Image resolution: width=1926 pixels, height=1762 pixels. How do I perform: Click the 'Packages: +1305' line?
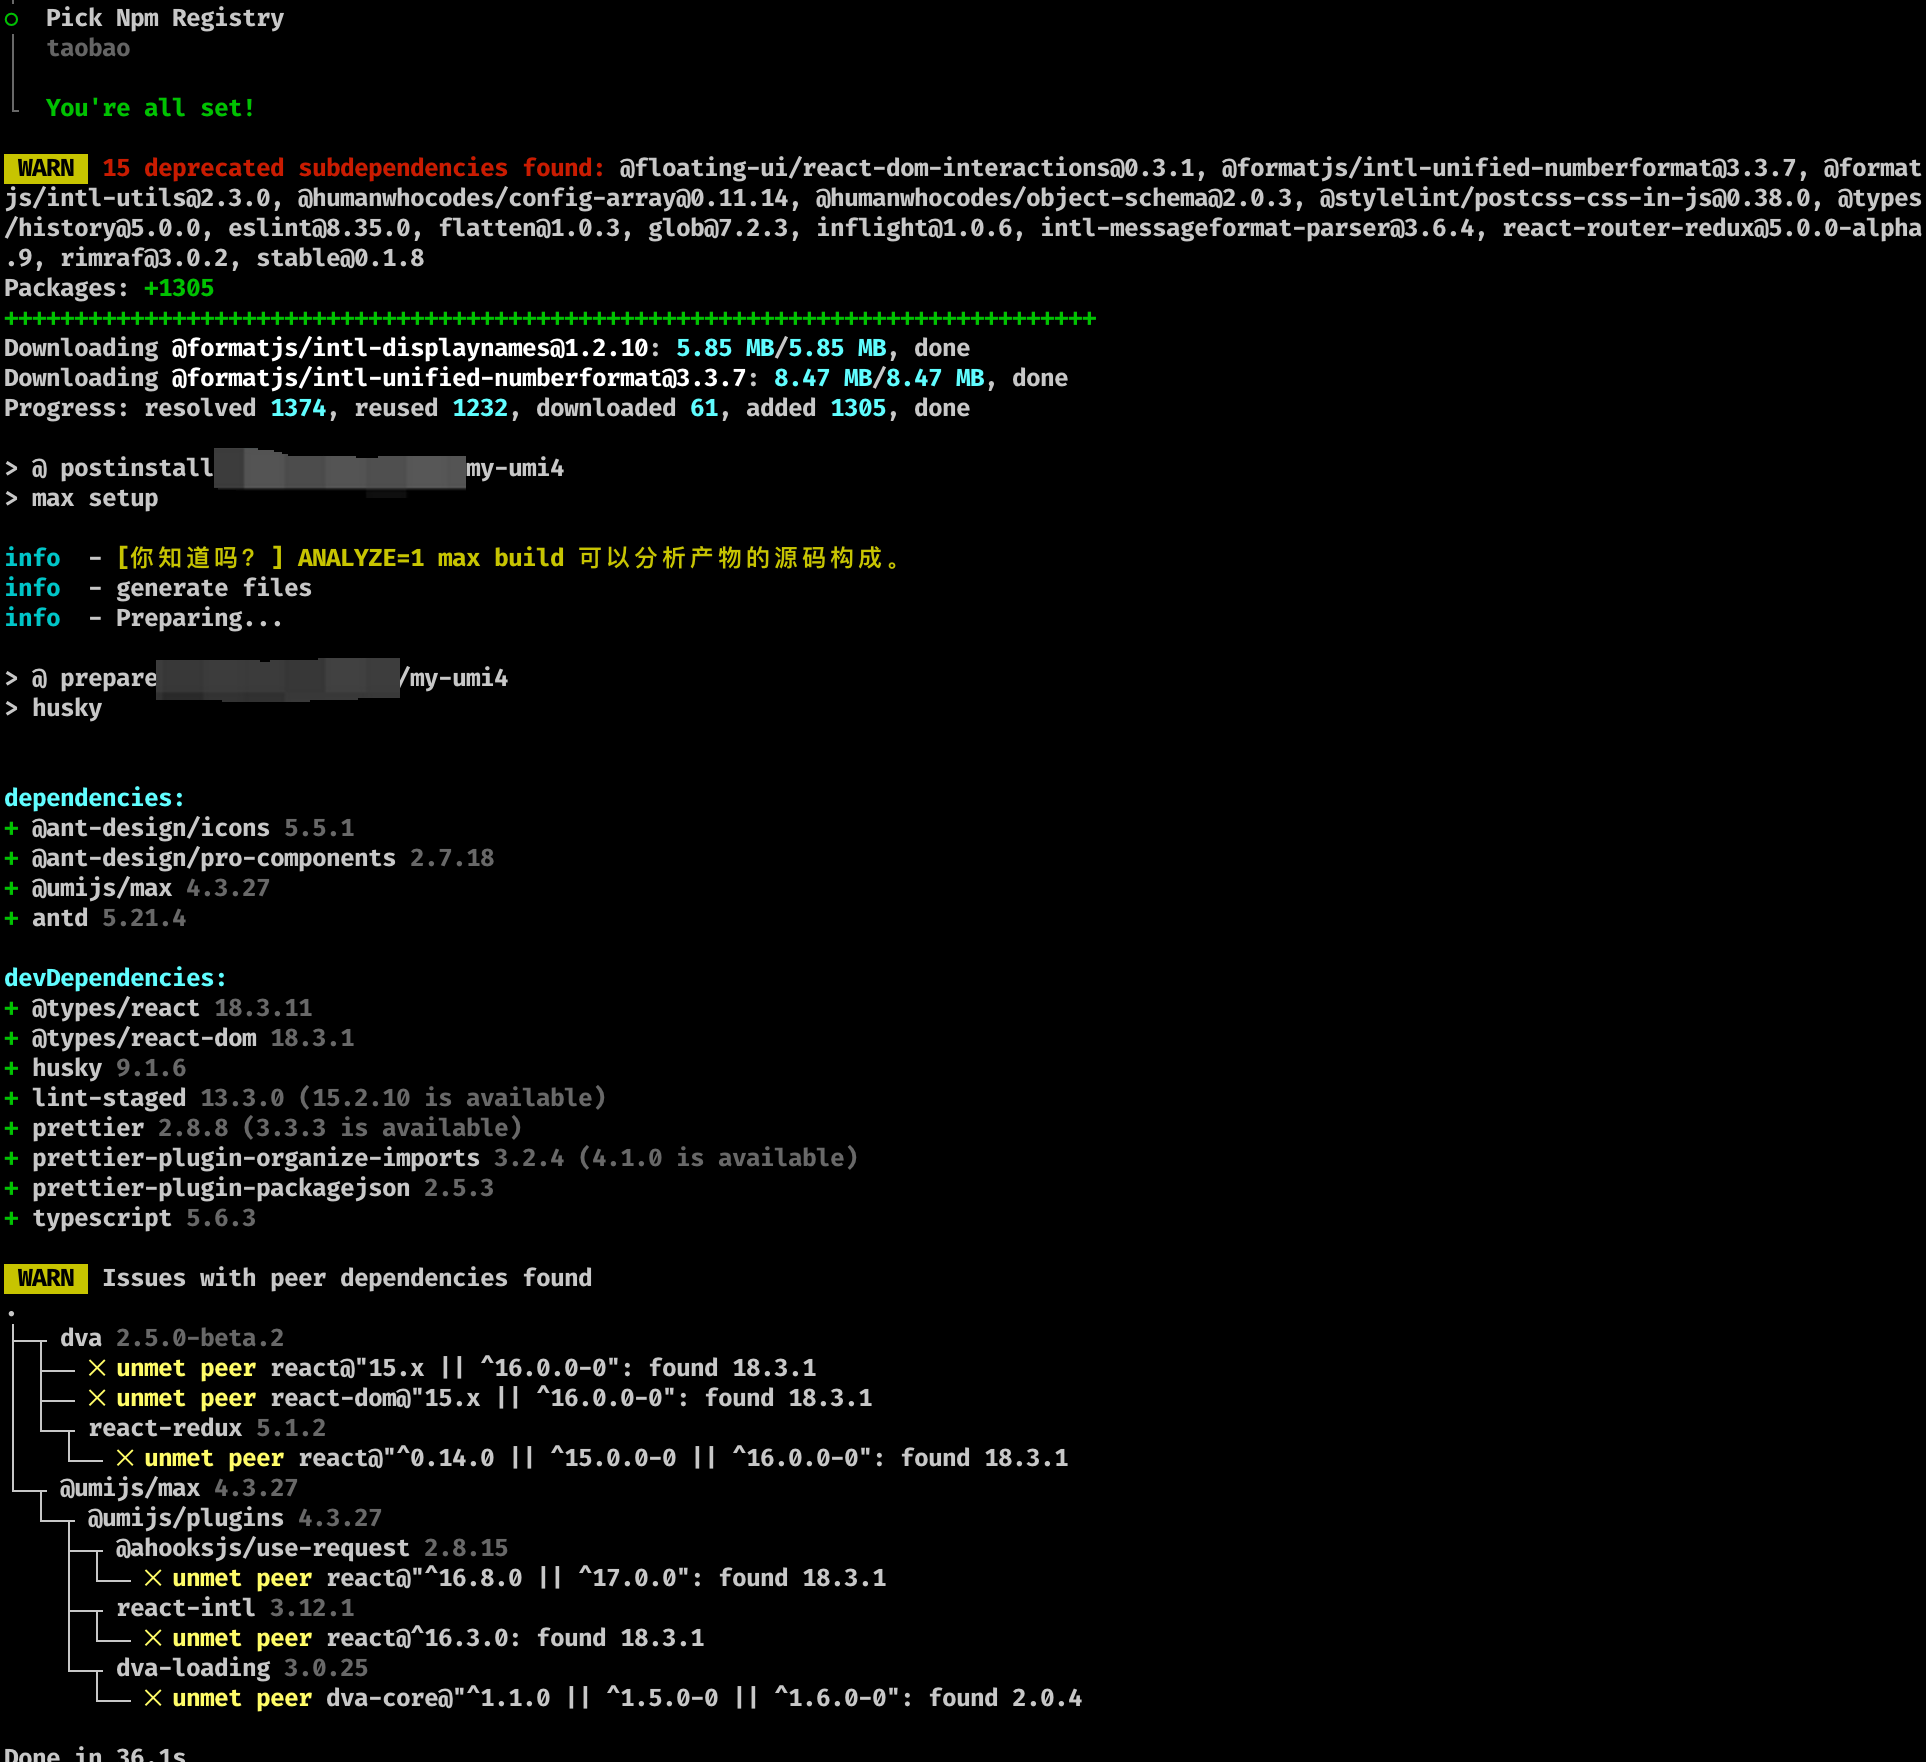pos(109,288)
